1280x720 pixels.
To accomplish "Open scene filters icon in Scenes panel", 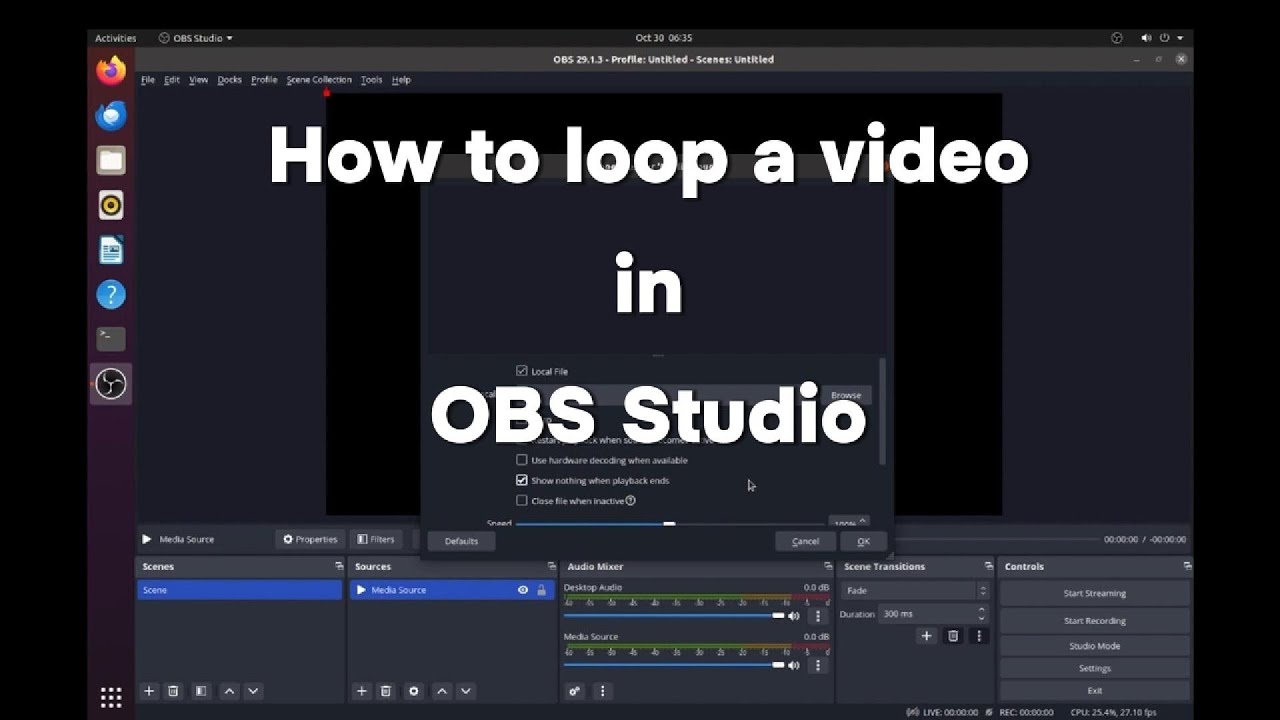I will (x=201, y=691).
